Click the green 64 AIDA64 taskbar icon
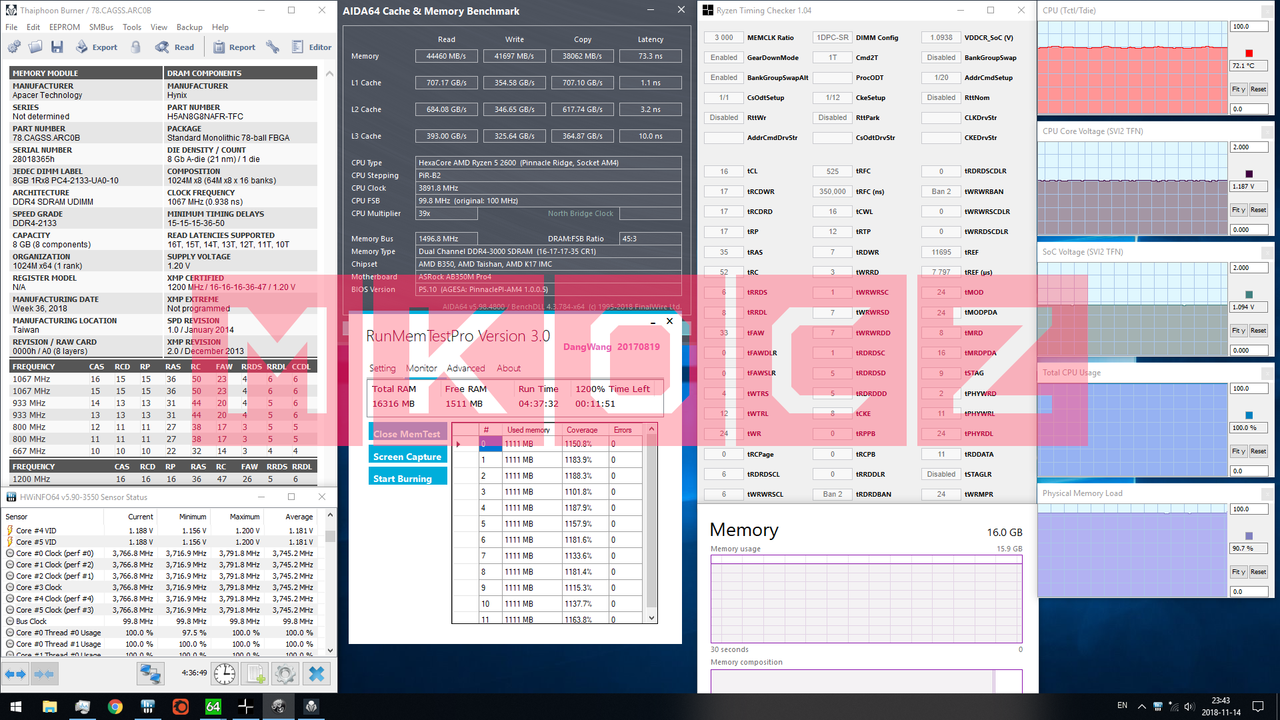This screenshot has width=1280, height=720. tap(212, 706)
